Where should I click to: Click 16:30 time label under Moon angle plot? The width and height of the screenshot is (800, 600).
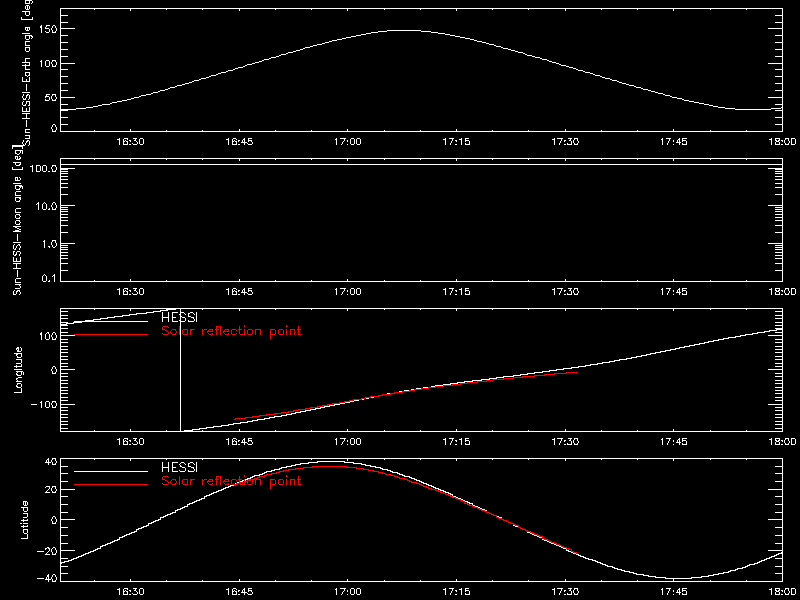(131, 292)
